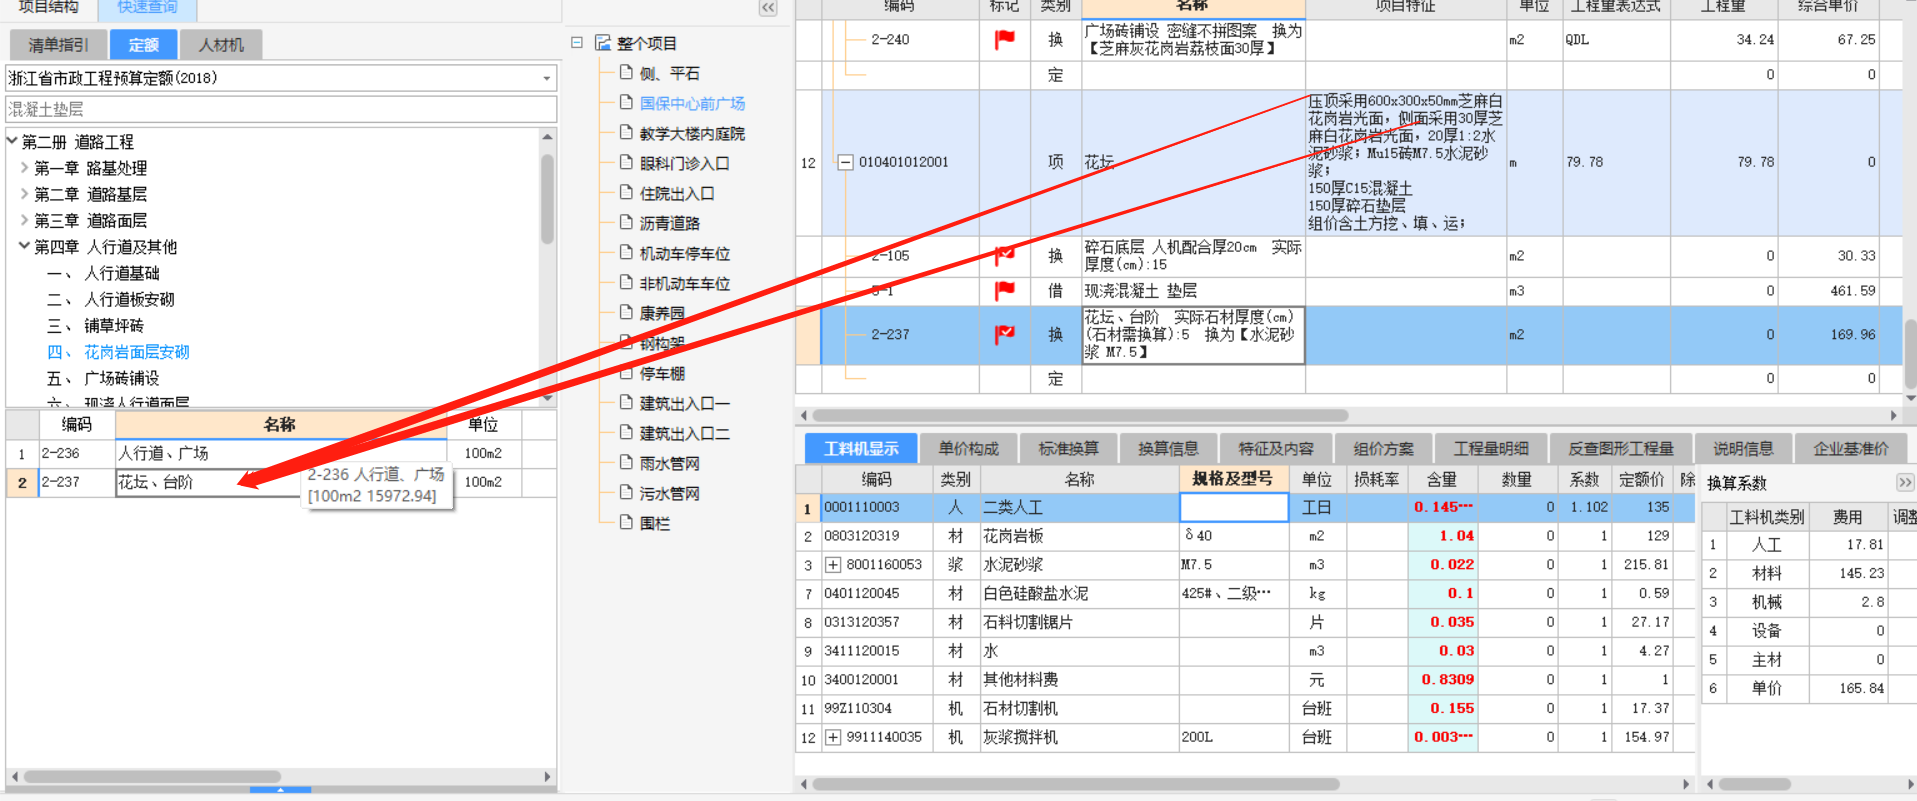Select the 特征及内容 tab
The image size is (1917, 801).
1276,449
